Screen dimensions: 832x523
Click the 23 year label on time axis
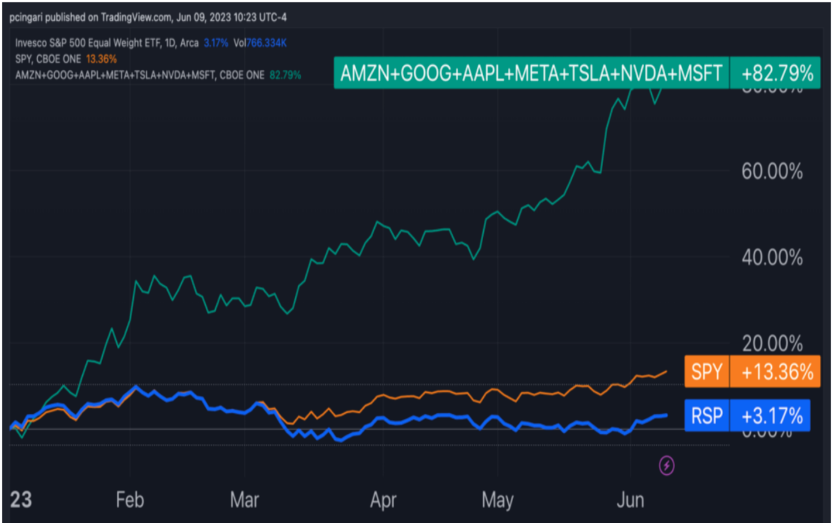[x=21, y=500]
